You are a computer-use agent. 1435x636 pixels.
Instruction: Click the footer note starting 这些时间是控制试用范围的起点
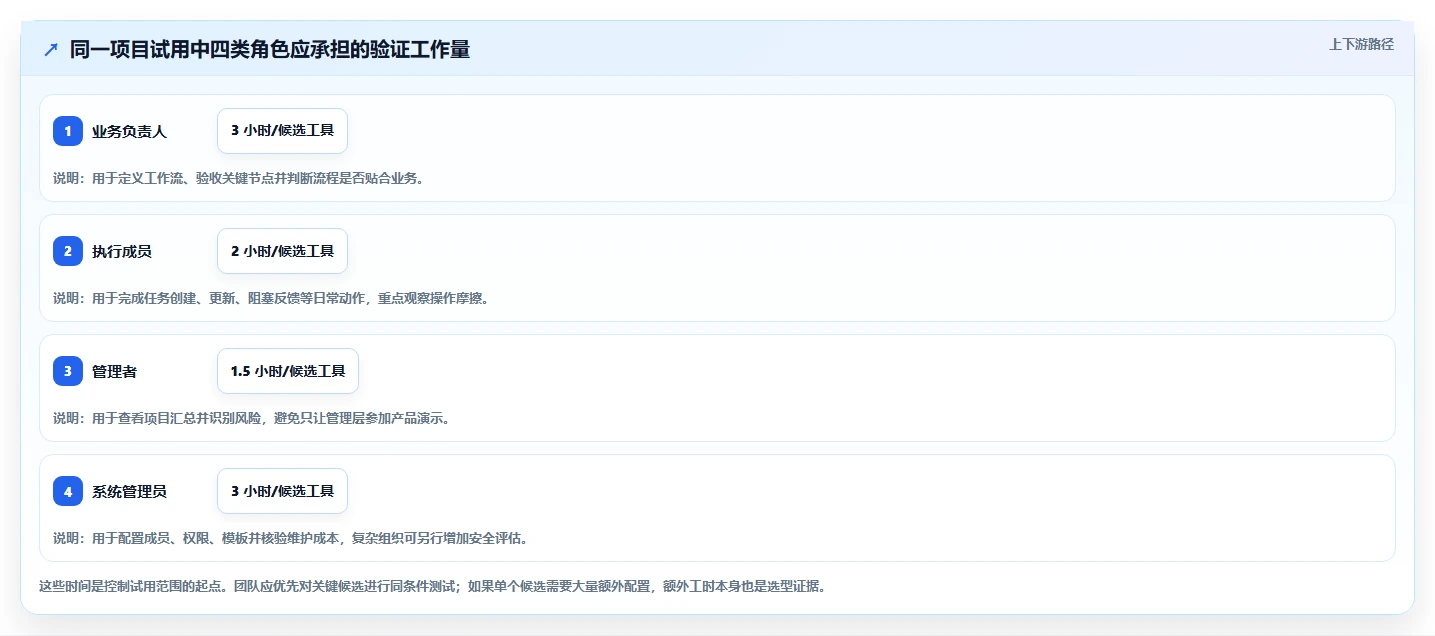[x=432, y=586]
